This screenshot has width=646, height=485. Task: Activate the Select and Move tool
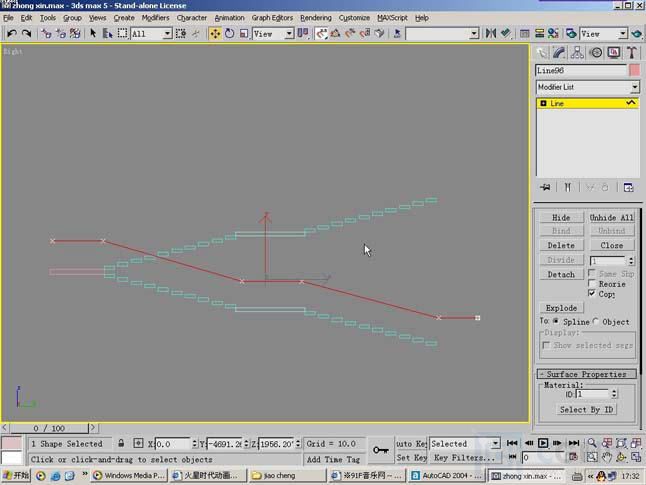click(215, 33)
